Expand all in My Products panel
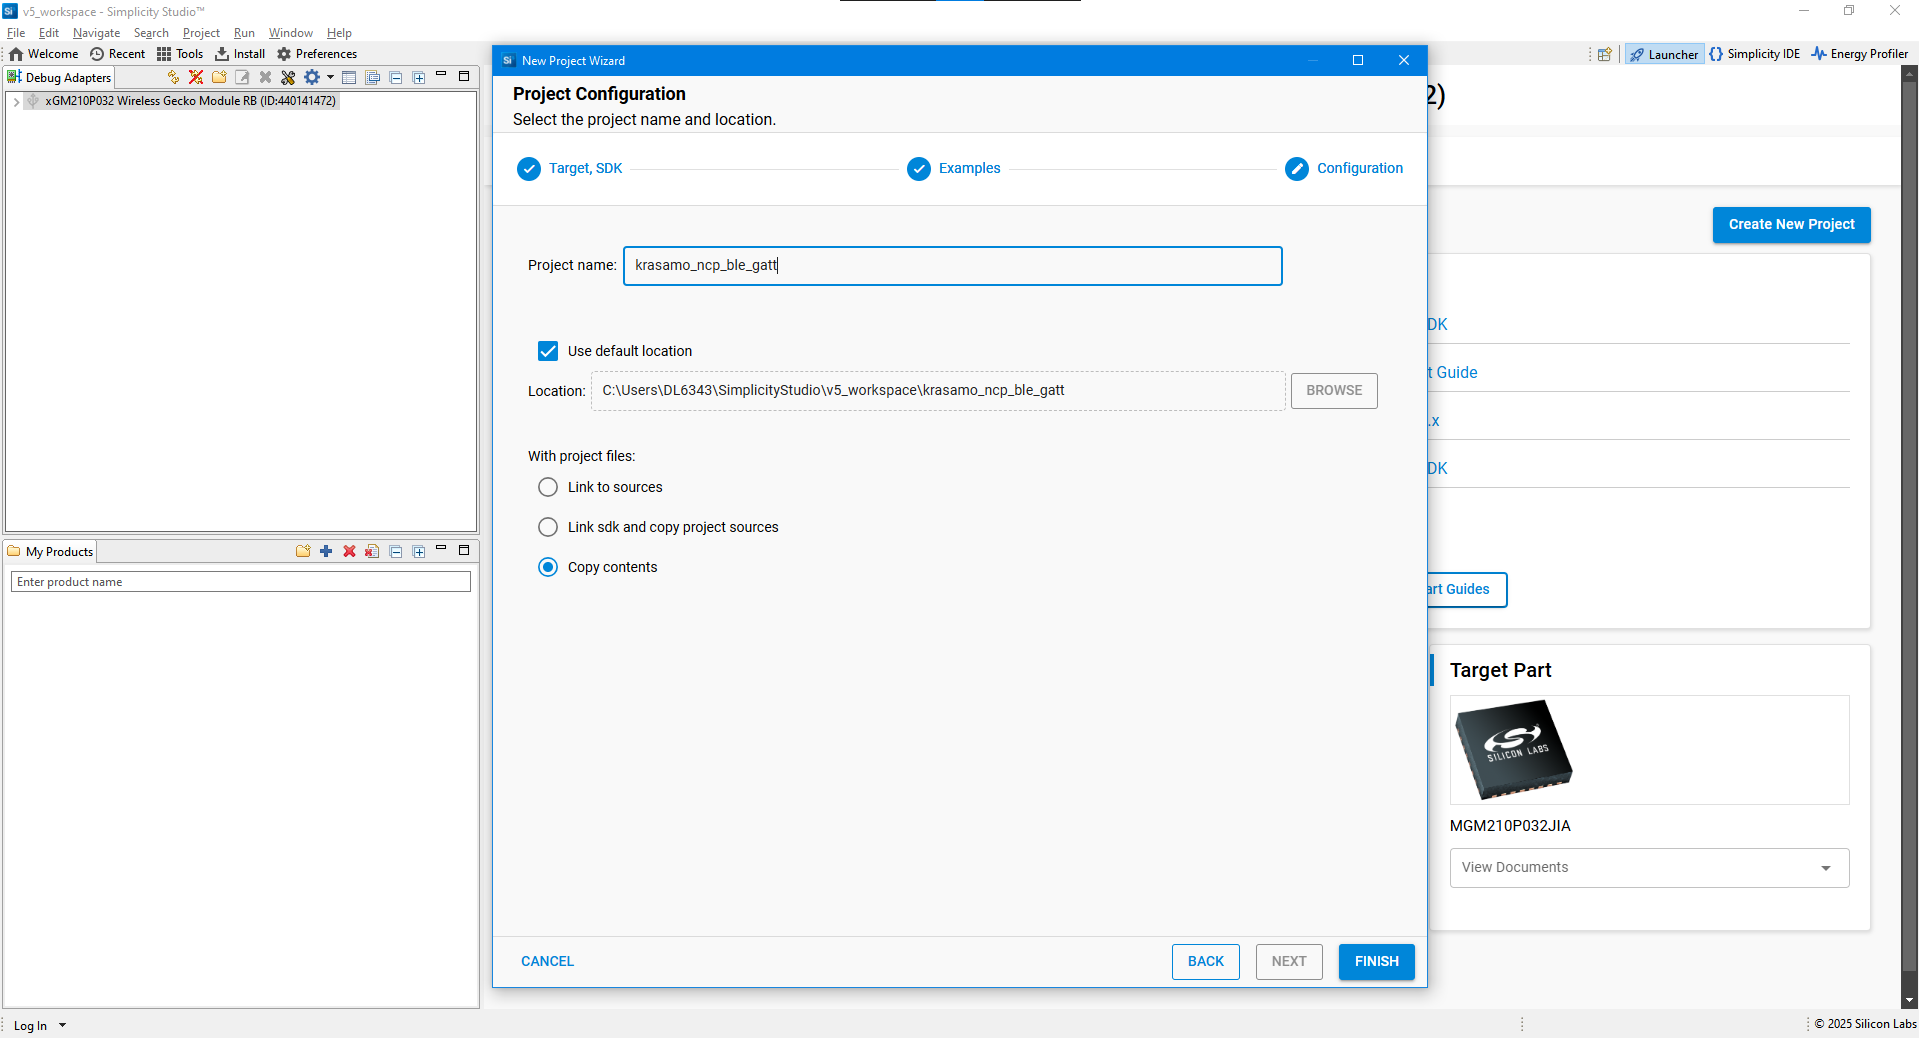The image size is (1919, 1038). [x=419, y=551]
